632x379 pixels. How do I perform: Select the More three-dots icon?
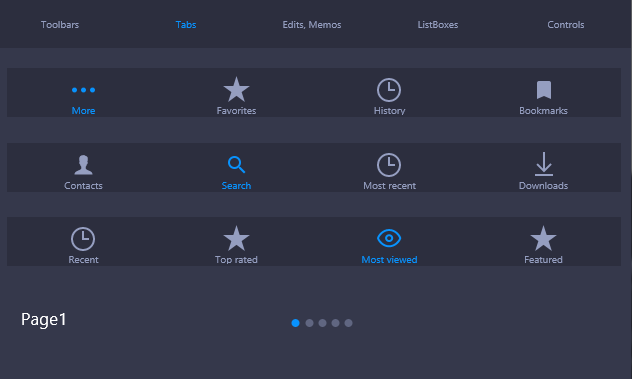83,90
